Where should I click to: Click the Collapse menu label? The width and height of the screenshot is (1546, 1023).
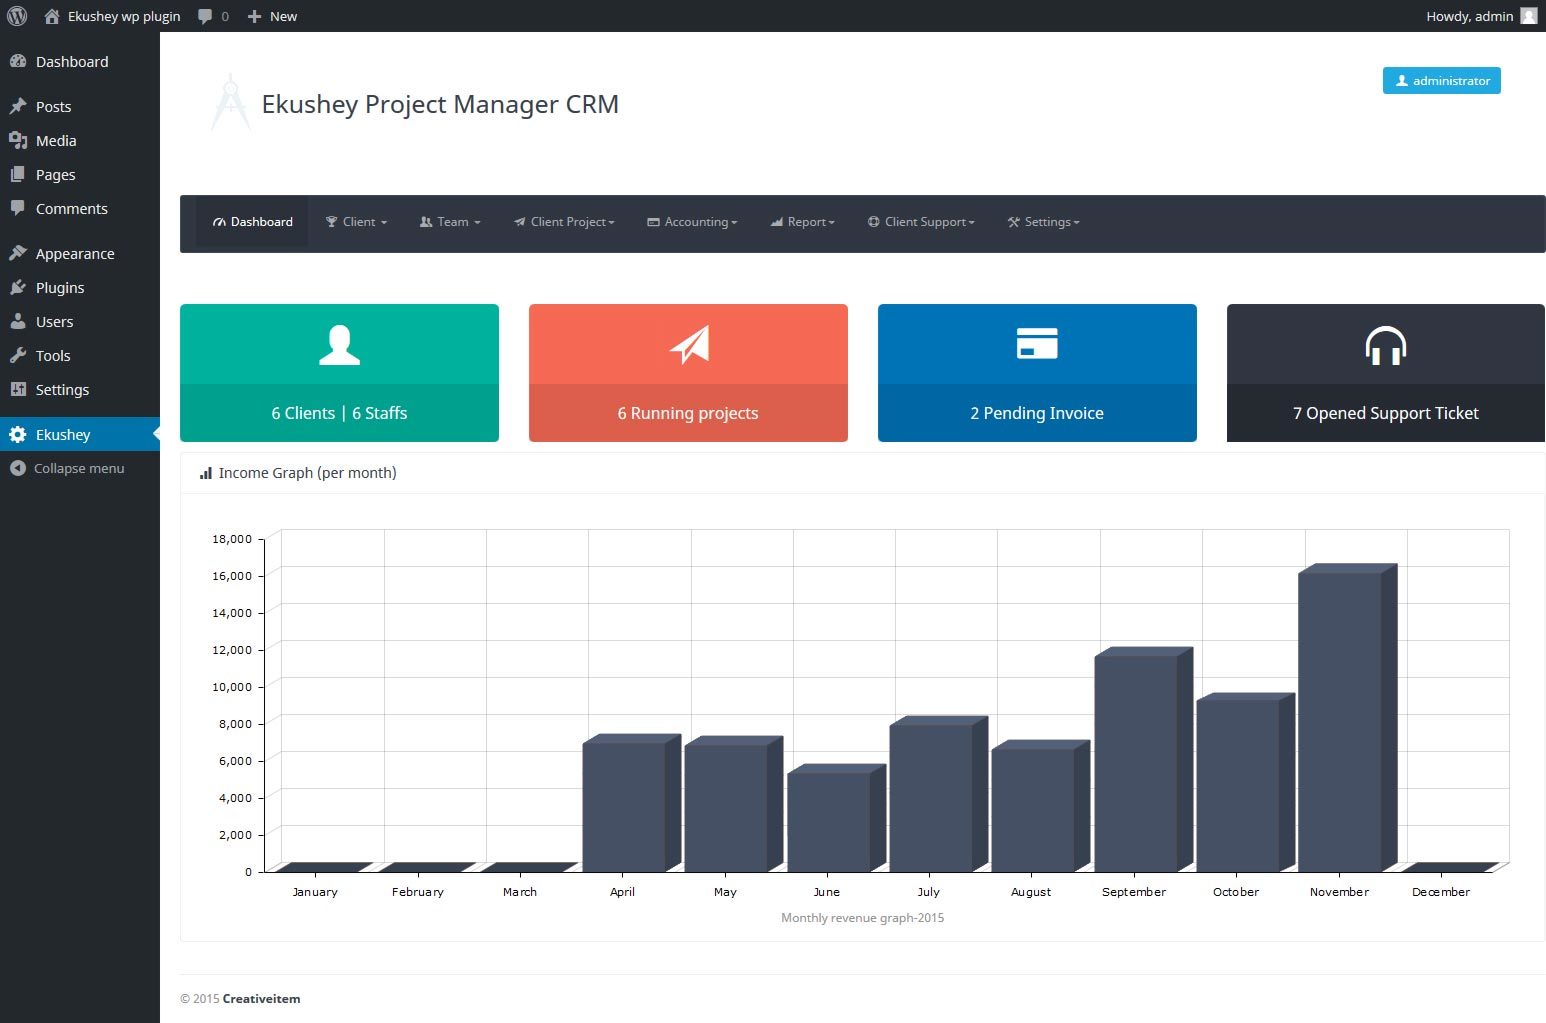(79, 468)
